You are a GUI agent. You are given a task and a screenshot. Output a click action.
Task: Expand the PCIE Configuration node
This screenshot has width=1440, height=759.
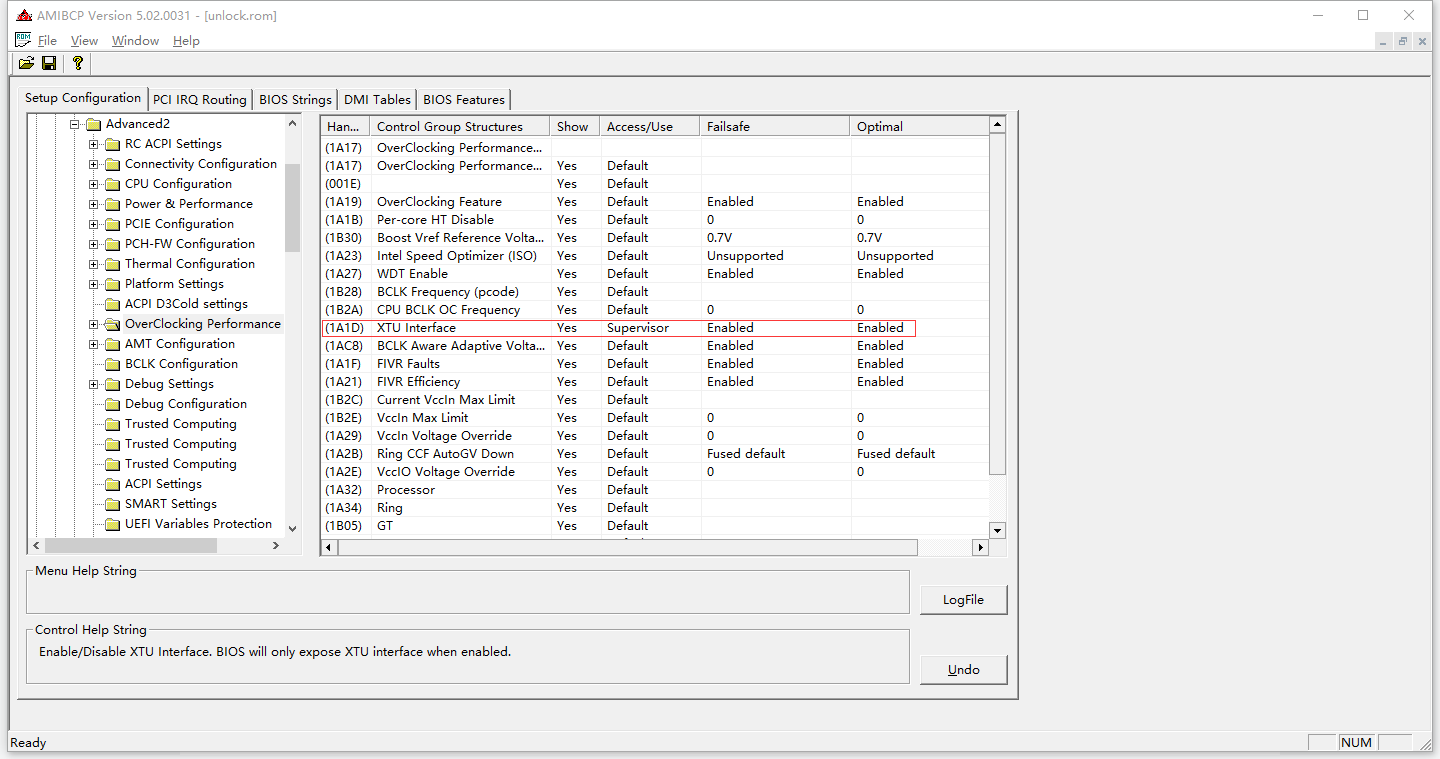(94, 224)
